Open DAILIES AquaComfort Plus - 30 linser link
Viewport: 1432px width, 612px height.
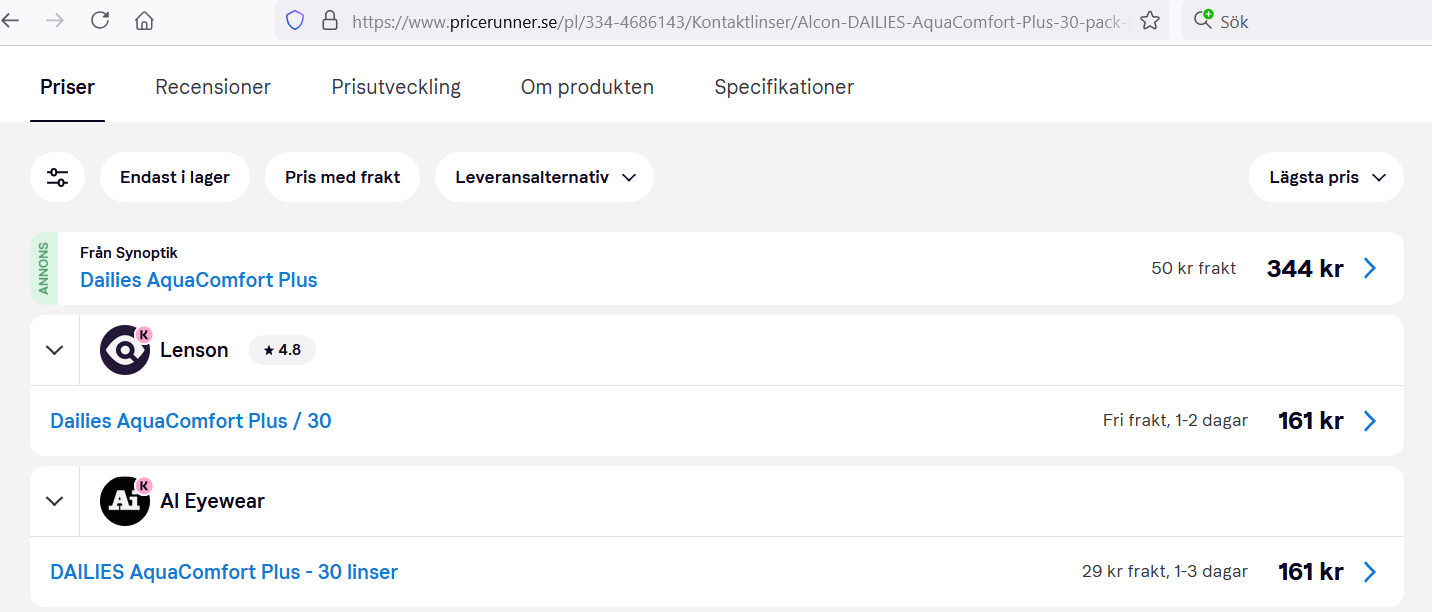(224, 572)
